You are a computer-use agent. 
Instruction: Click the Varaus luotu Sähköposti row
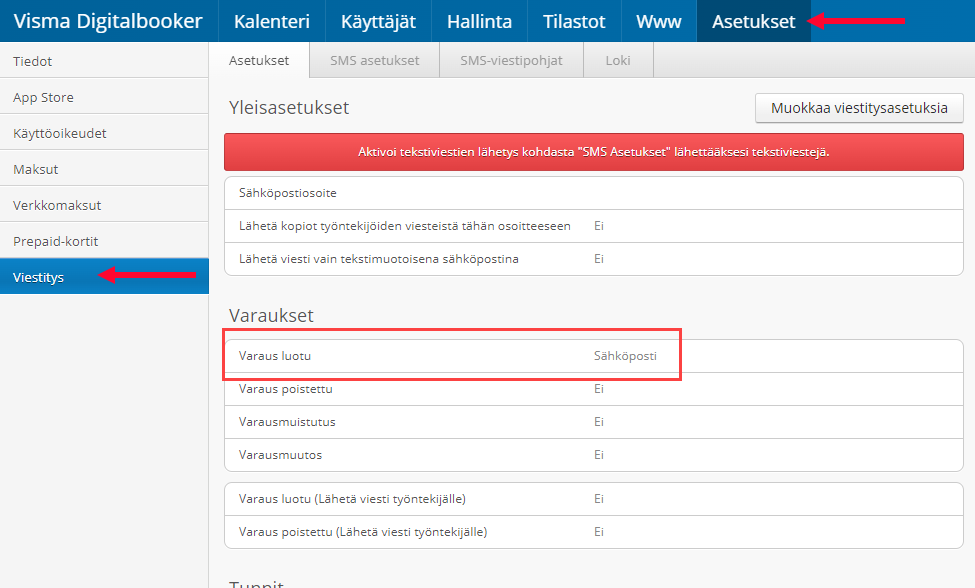point(450,356)
